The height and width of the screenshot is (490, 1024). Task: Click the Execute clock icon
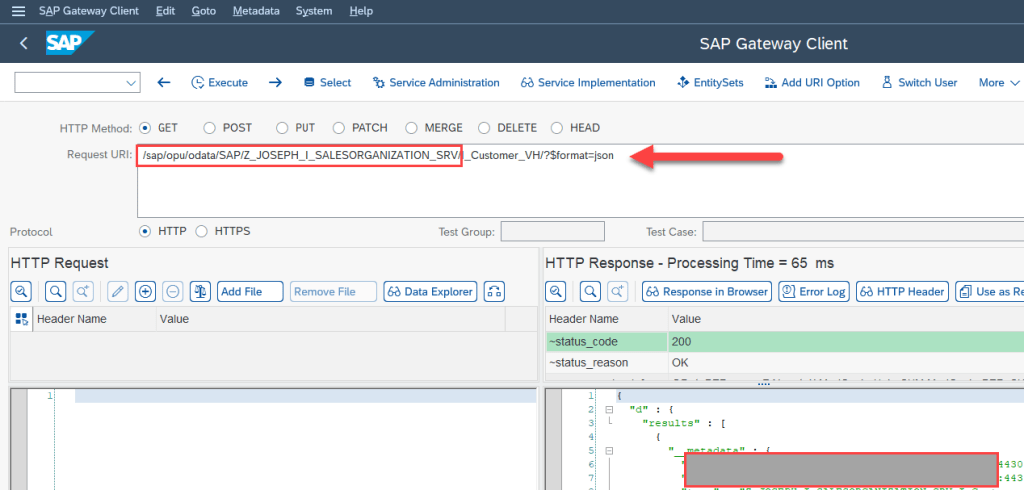[x=198, y=83]
